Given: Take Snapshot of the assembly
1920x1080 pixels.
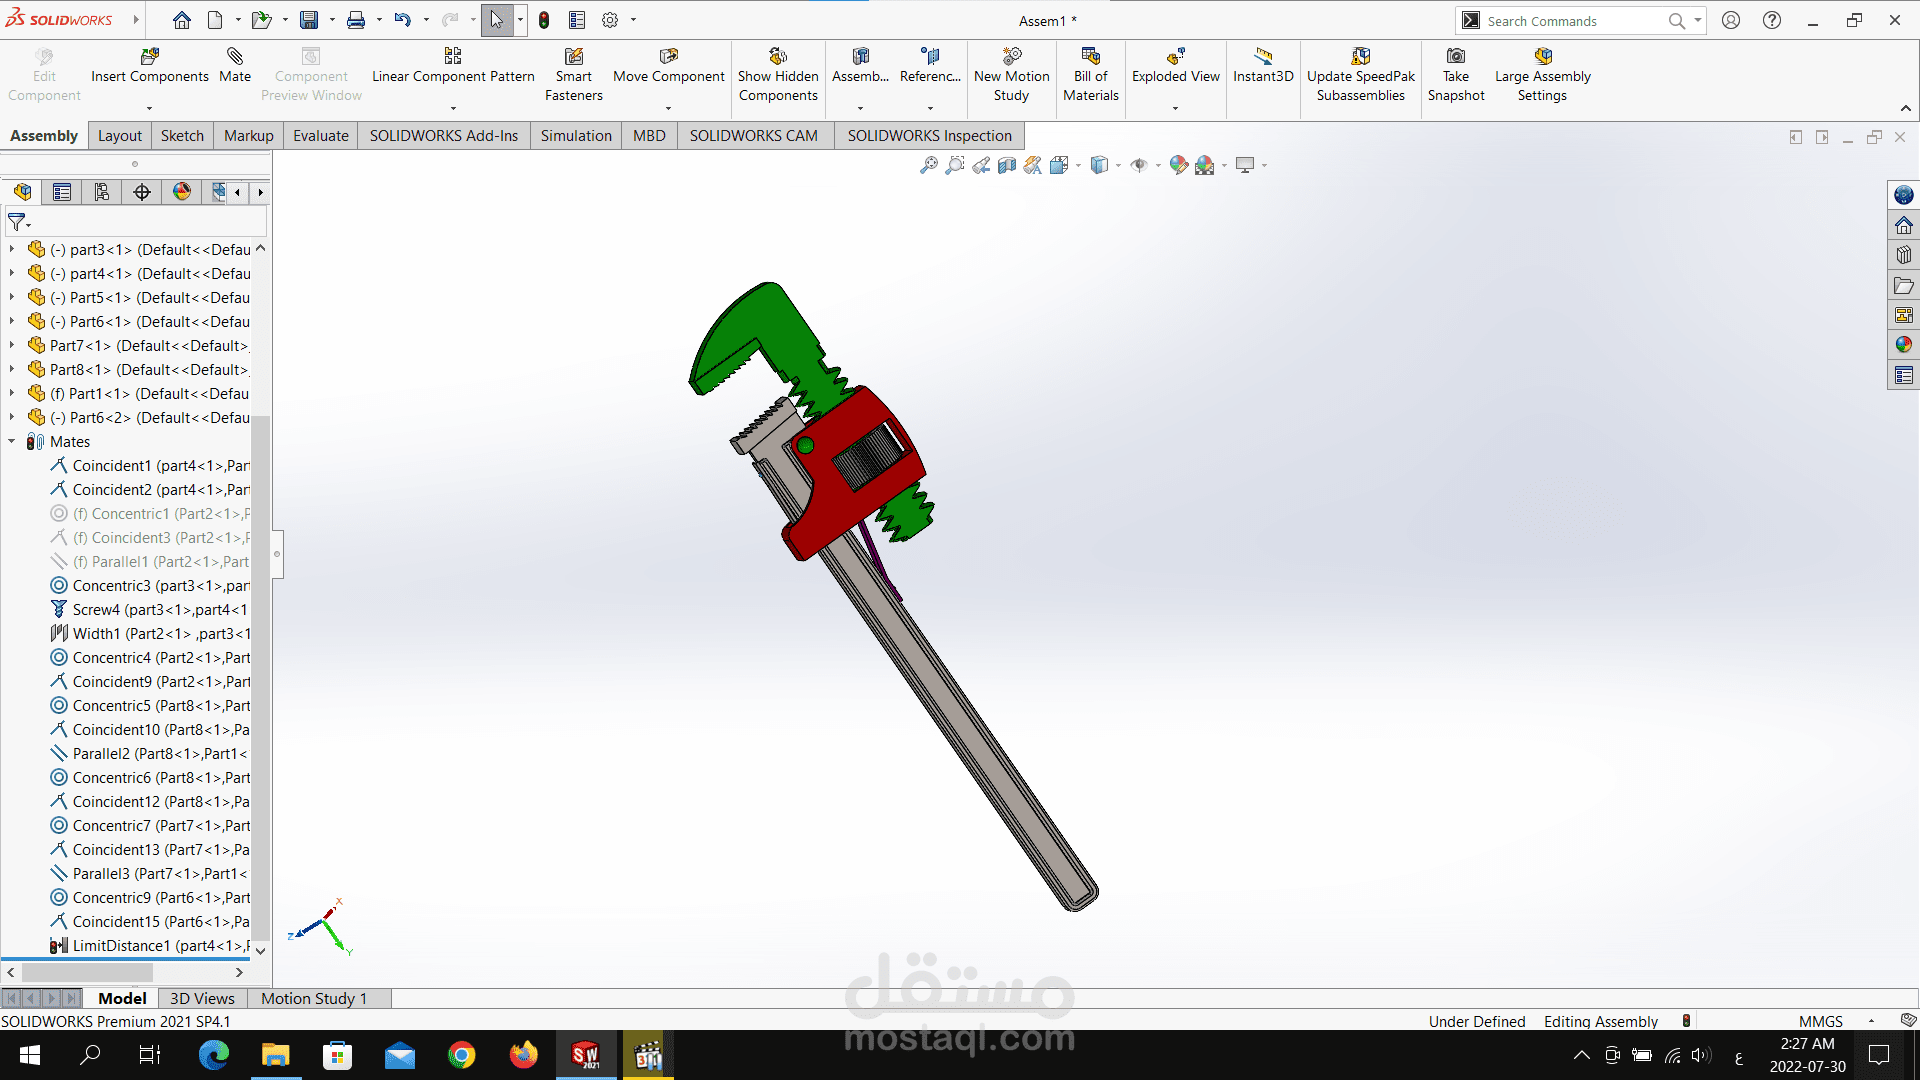Looking at the screenshot, I should [x=1456, y=75].
